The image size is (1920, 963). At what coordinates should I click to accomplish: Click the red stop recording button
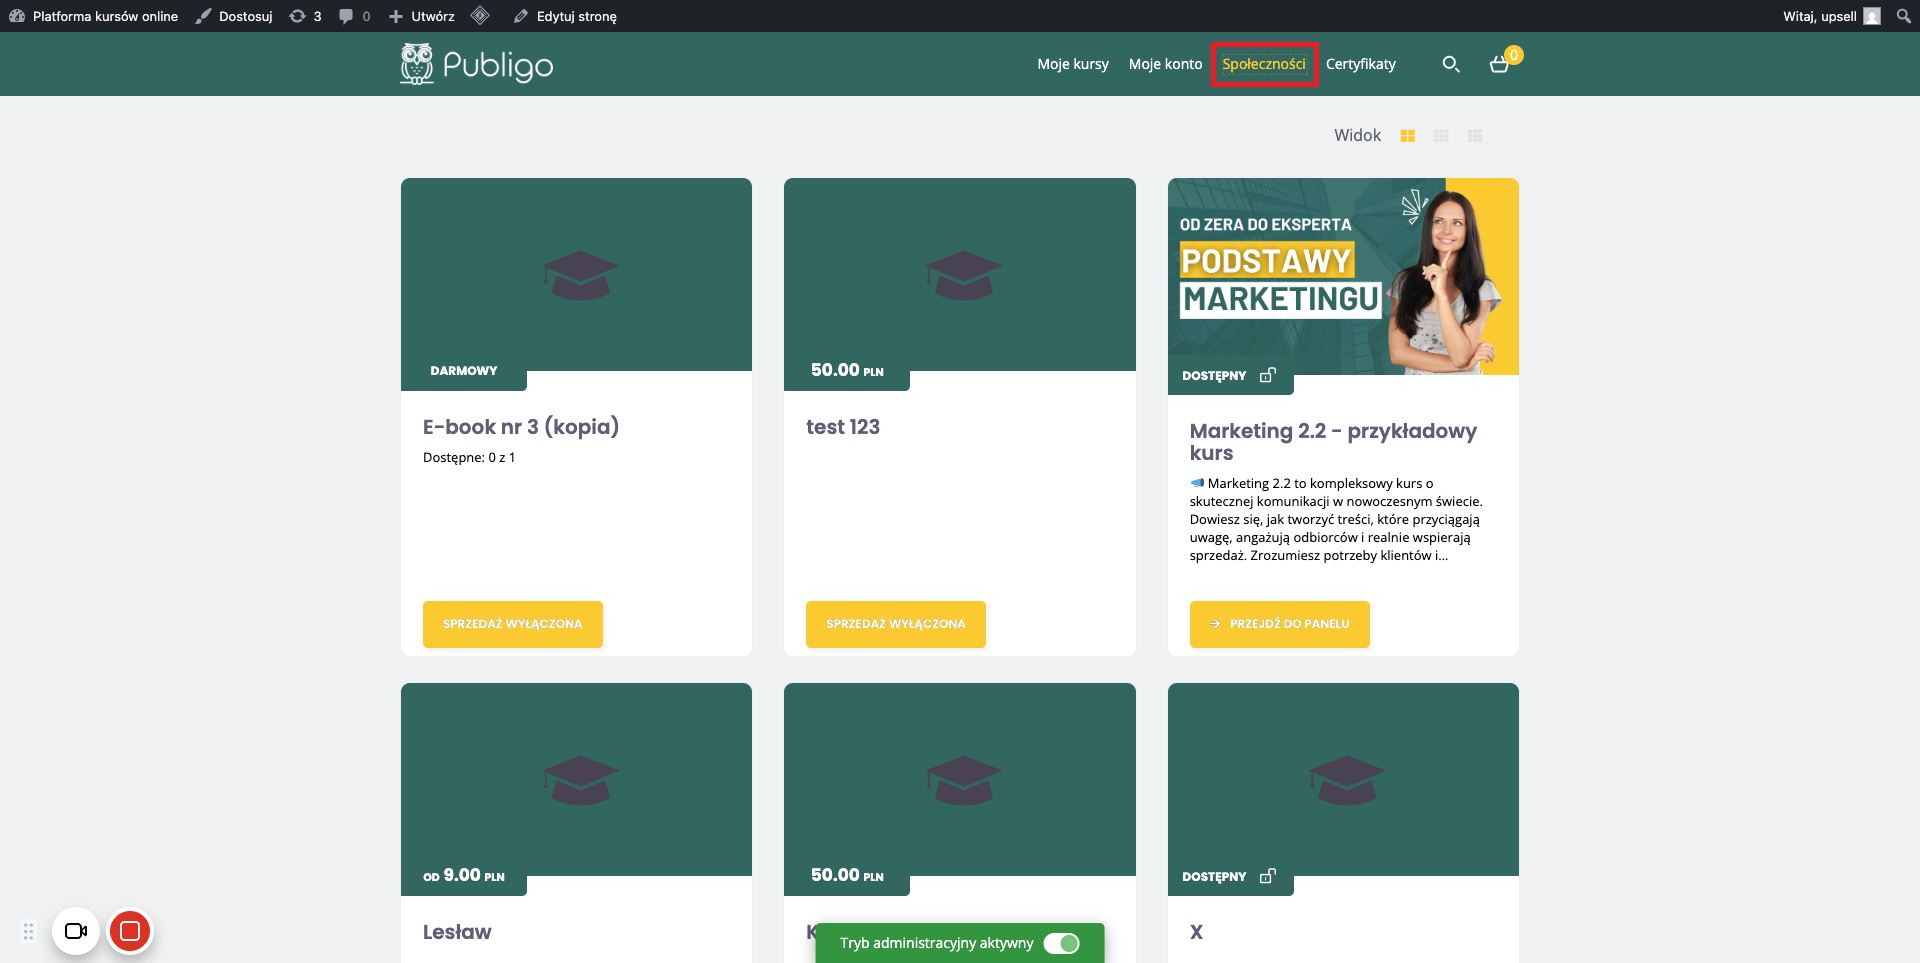(130, 931)
